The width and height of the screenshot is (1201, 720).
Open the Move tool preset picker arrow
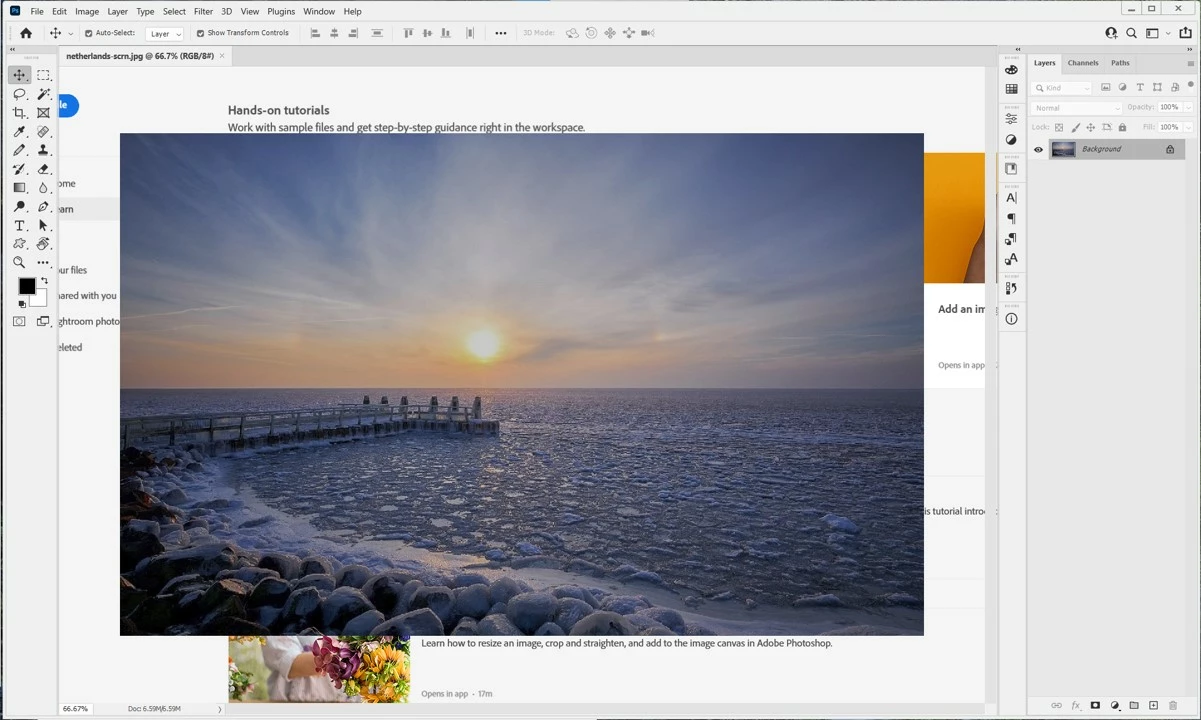(70, 34)
